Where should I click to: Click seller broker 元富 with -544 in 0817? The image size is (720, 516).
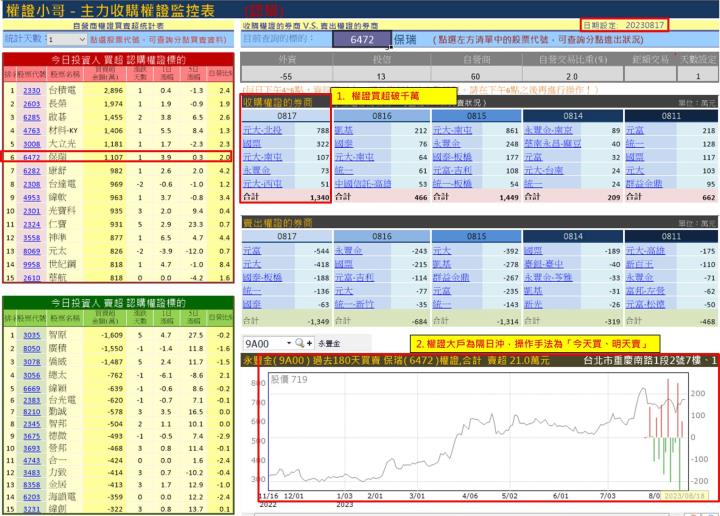[x=252, y=251]
